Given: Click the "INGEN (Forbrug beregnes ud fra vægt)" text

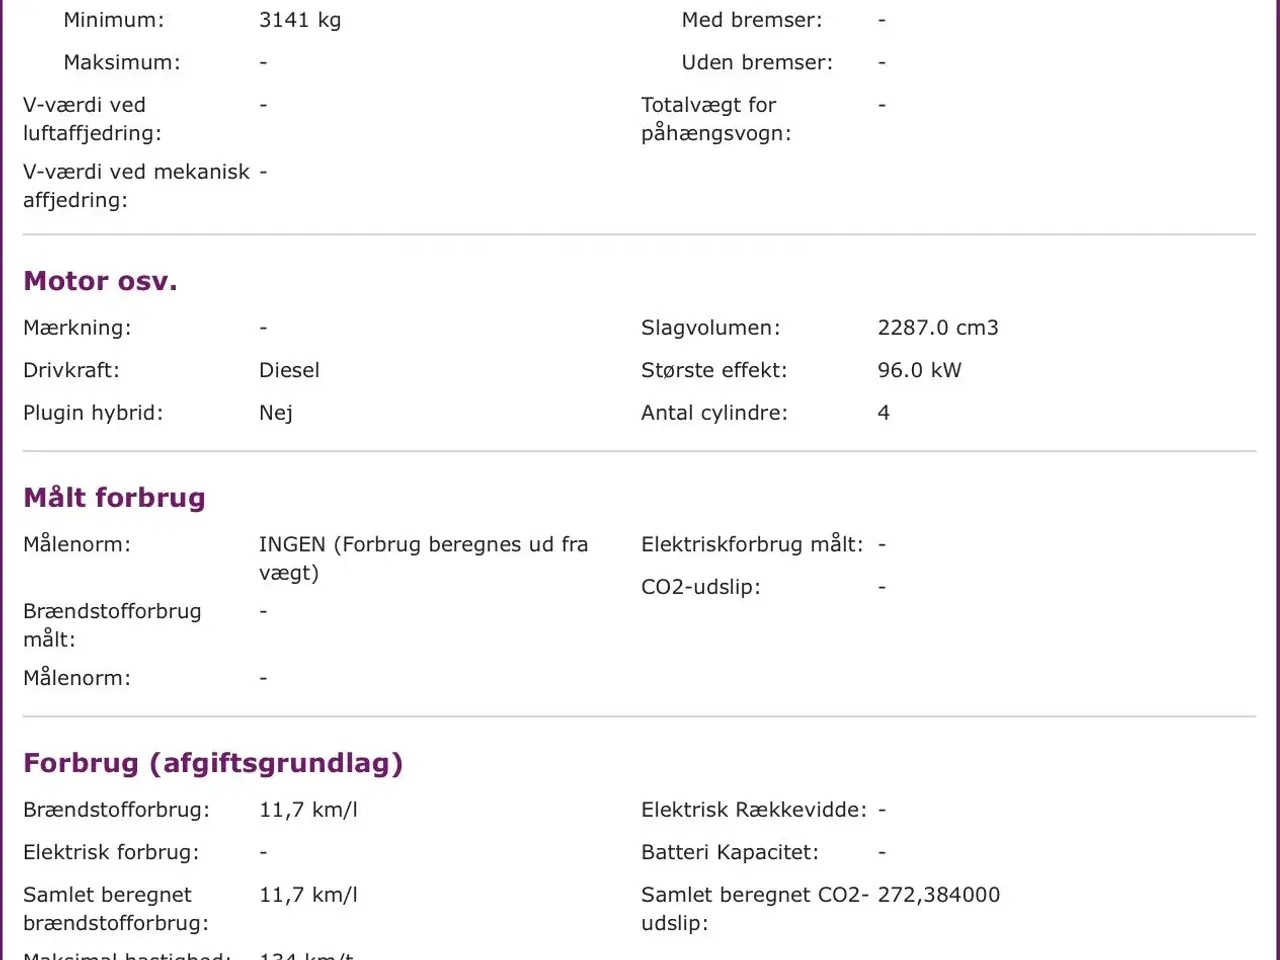Looking at the screenshot, I should tap(422, 558).
